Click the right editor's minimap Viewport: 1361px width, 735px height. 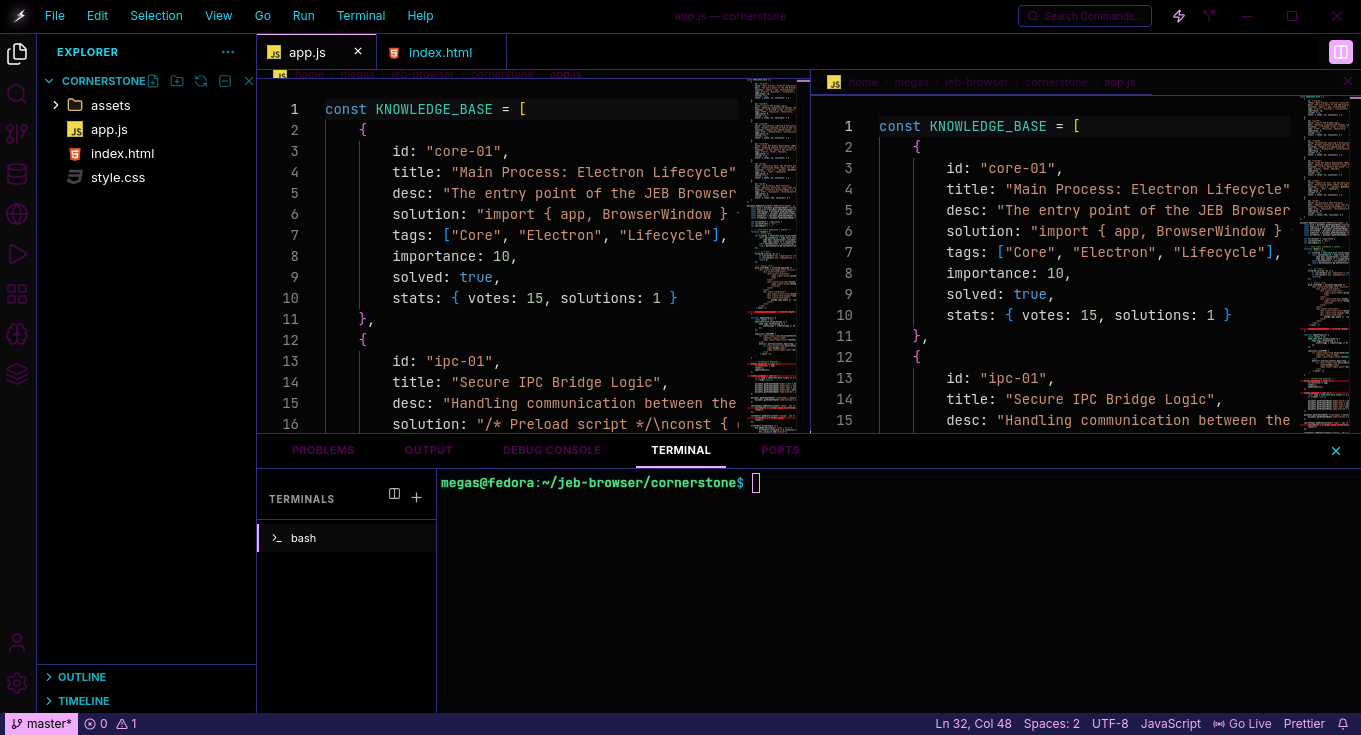[1327, 264]
